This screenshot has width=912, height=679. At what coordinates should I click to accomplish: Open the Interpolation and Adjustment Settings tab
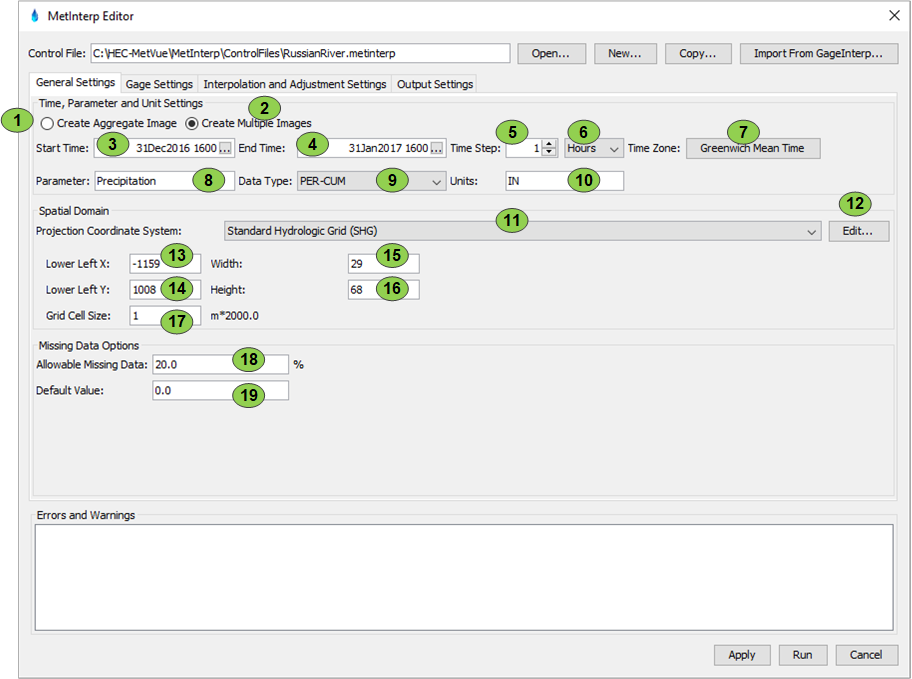(294, 85)
